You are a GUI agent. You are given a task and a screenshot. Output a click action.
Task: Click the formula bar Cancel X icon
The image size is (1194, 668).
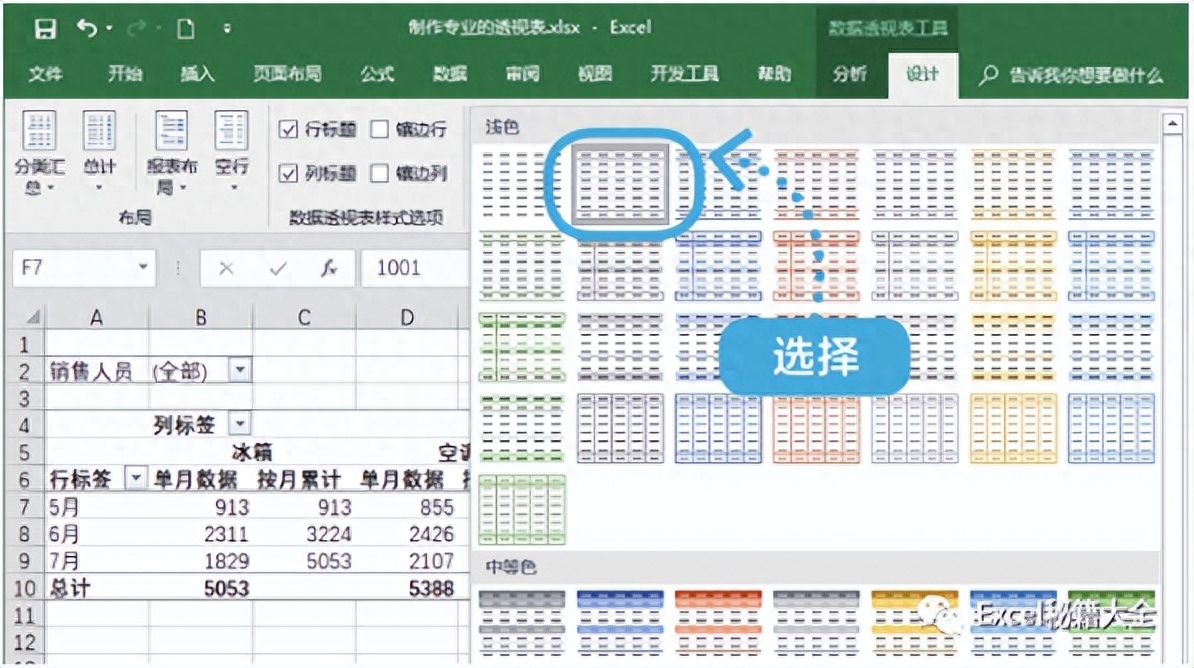(226, 268)
